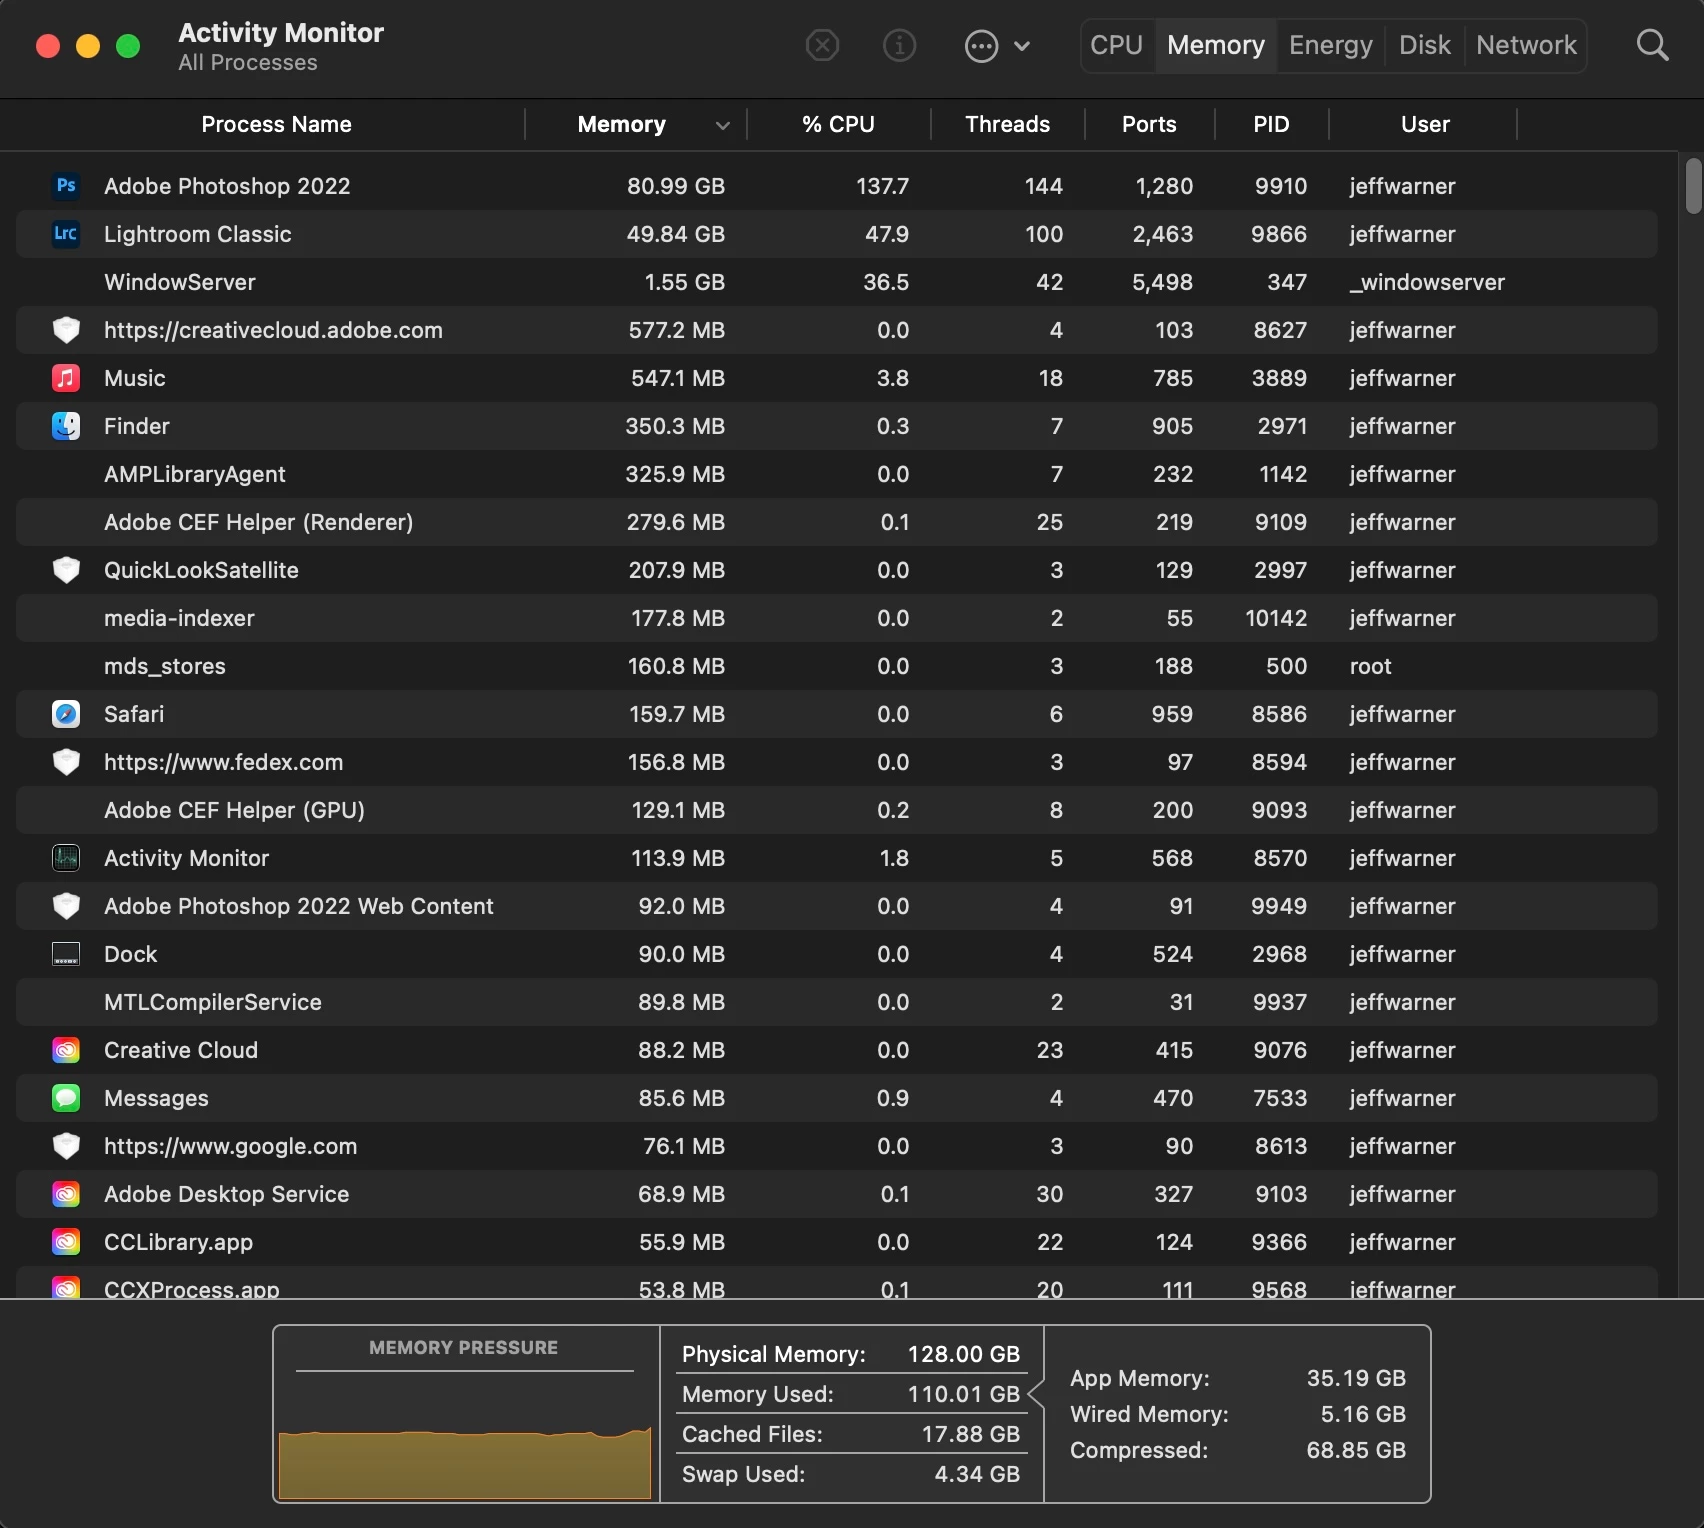Click the Swap Used 4.34 GB value
Viewport: 1704px width, 1528px height.
coord(977,1474)
